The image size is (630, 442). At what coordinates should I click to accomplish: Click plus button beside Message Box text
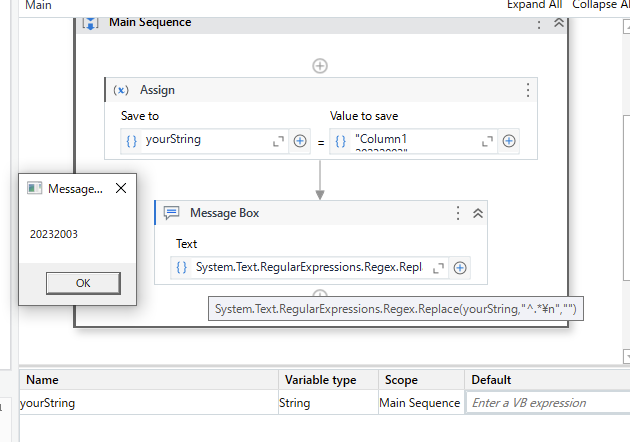pos(460,267)
